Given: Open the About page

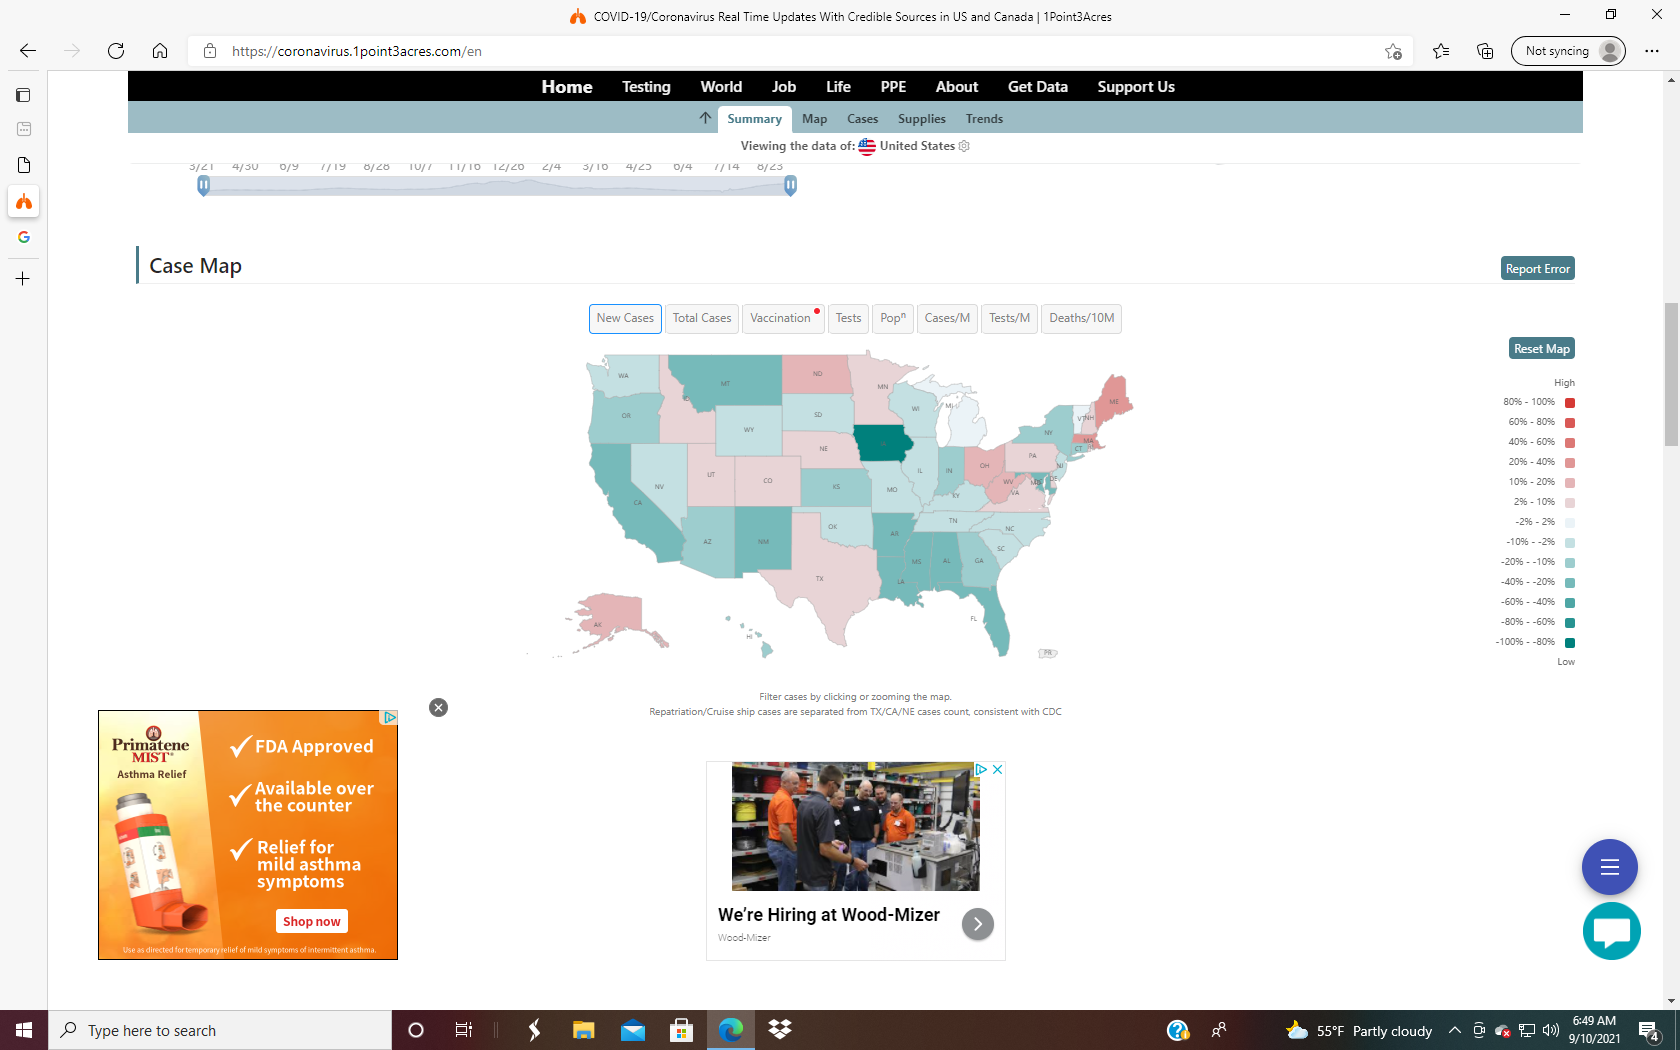Looking at the screenshot, I should coord(957,87).
